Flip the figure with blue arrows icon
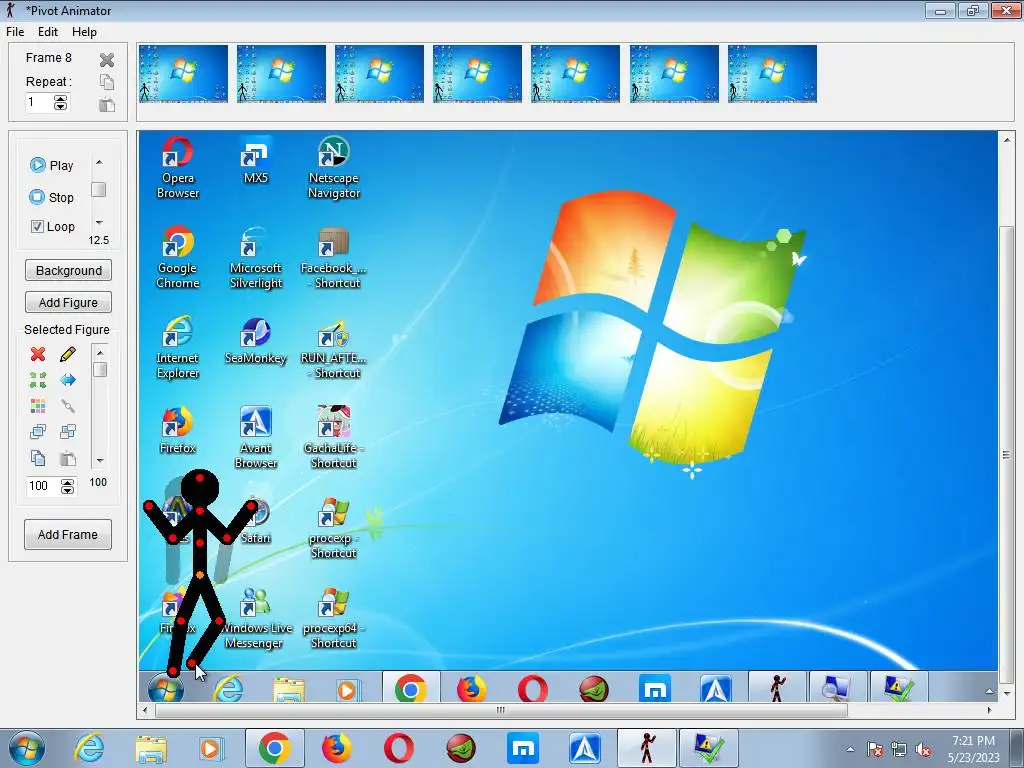Image resolution: width=1024 pixels, height=768 pixels. pos(68,380)
